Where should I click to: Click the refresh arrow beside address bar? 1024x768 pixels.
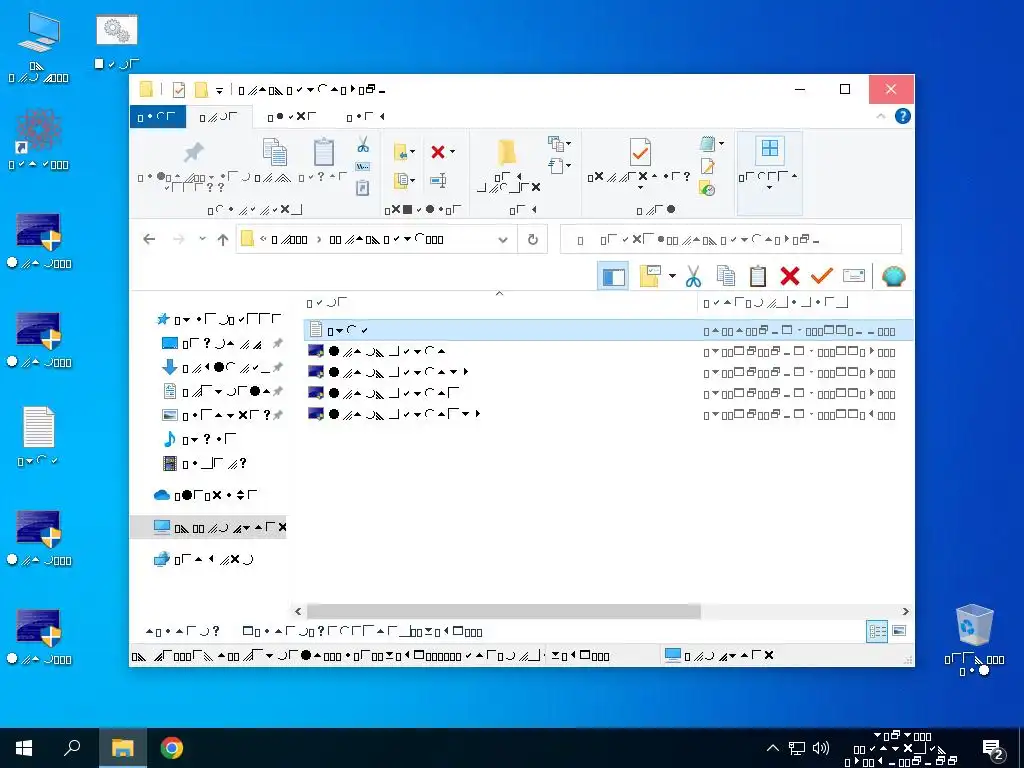tap(533, 240)
